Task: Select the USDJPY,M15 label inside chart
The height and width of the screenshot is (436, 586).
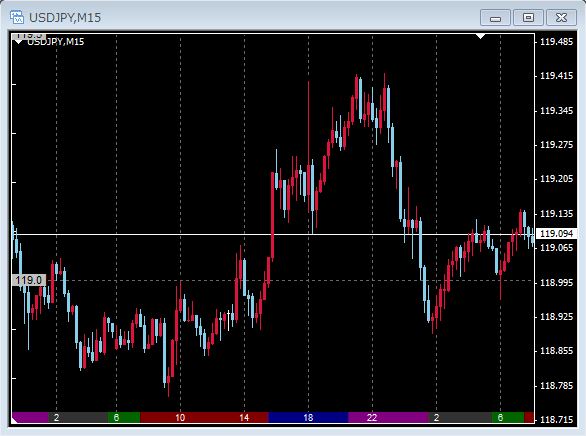Action: (x=56, y=41)
